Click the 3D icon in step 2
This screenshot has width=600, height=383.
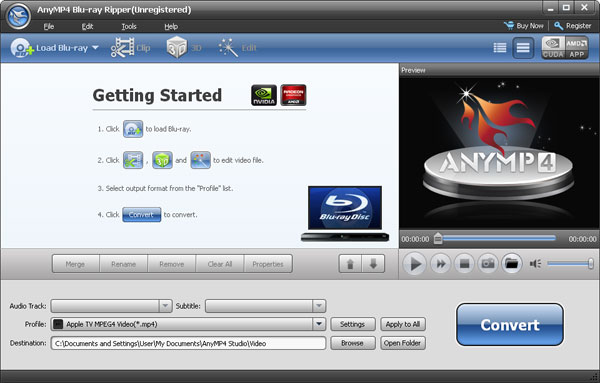coord(162,160)
